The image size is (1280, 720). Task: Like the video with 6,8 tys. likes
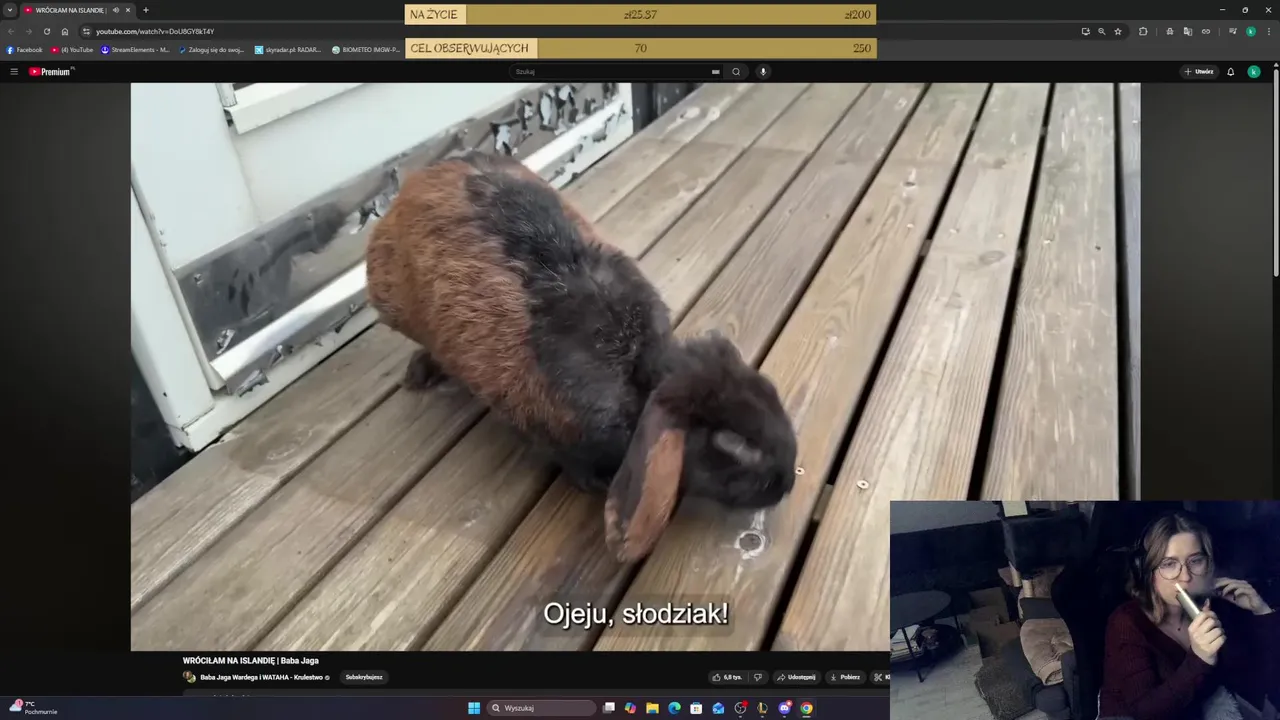(x=727, y=677)
